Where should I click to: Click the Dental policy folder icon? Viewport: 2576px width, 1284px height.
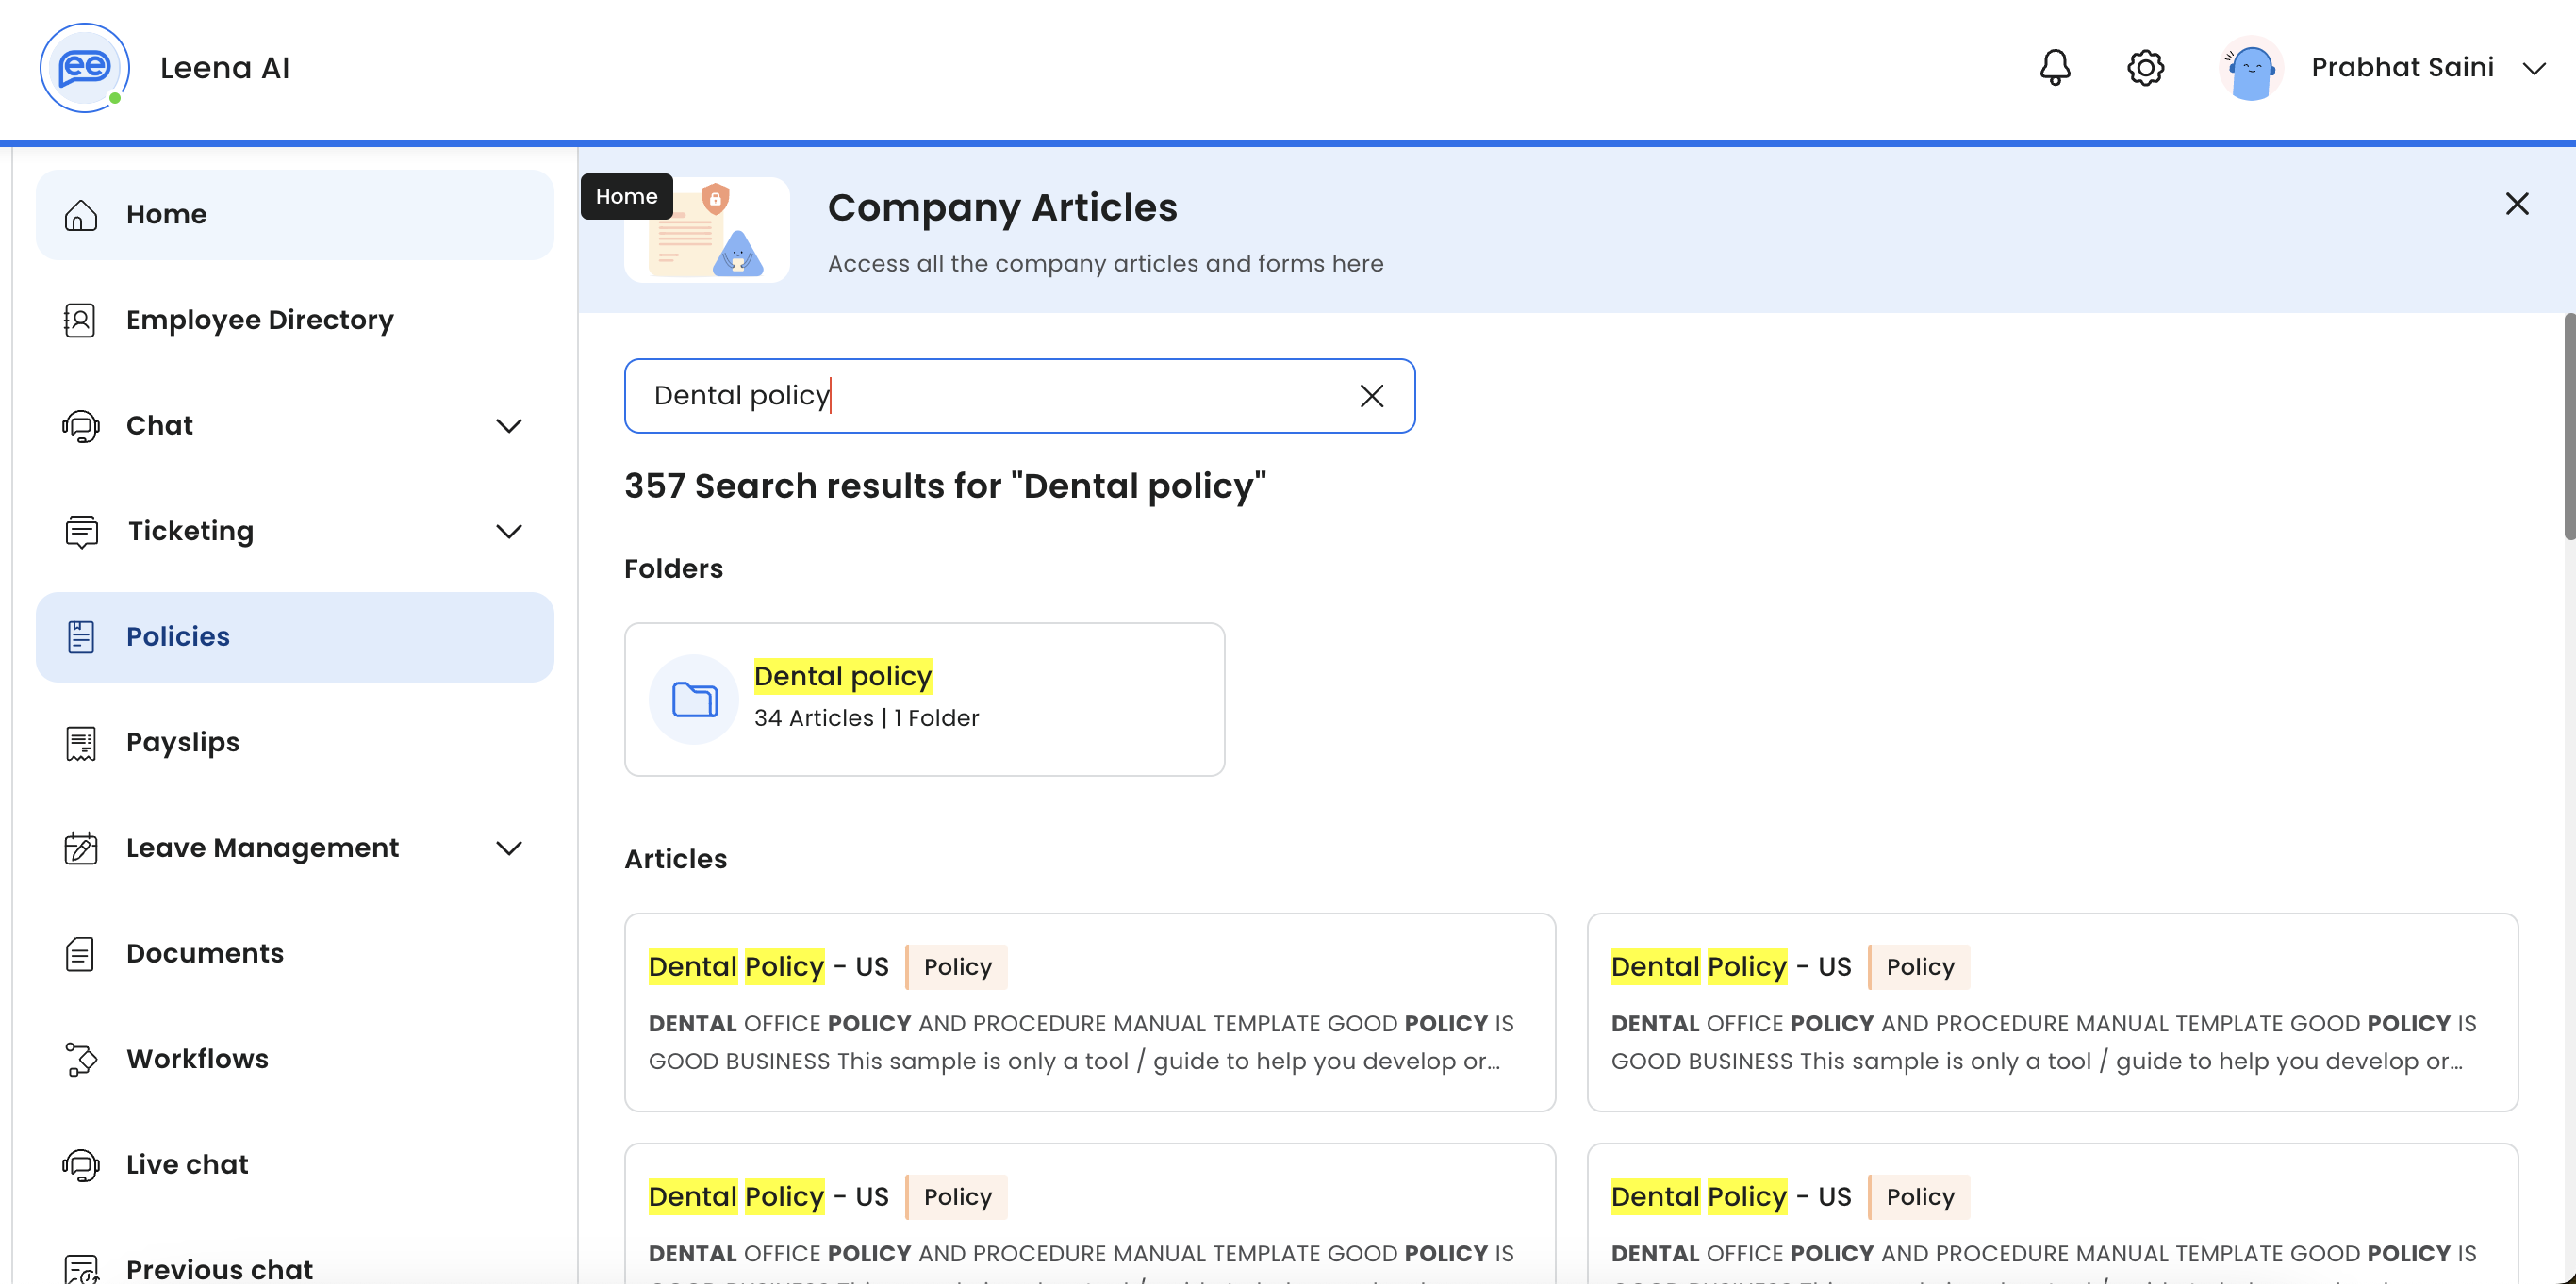pyautogui.click(x=694, y=699)
